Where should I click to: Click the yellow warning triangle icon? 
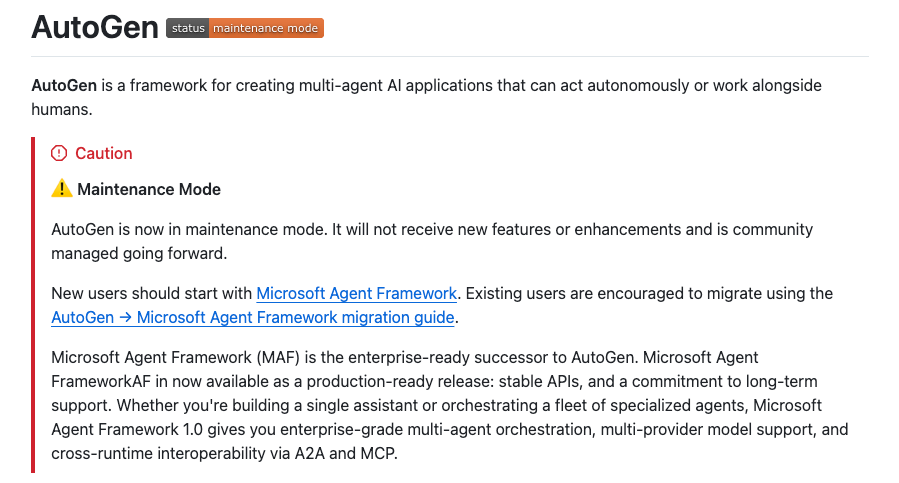tap(62, 188)
